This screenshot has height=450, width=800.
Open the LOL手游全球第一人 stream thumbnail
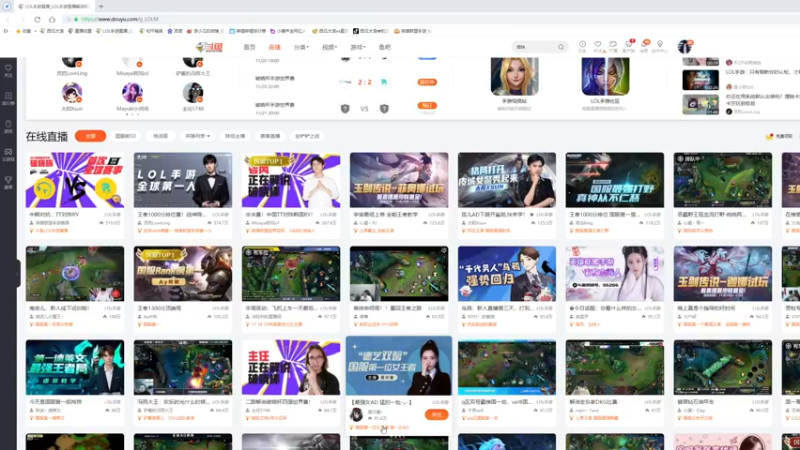183,180
